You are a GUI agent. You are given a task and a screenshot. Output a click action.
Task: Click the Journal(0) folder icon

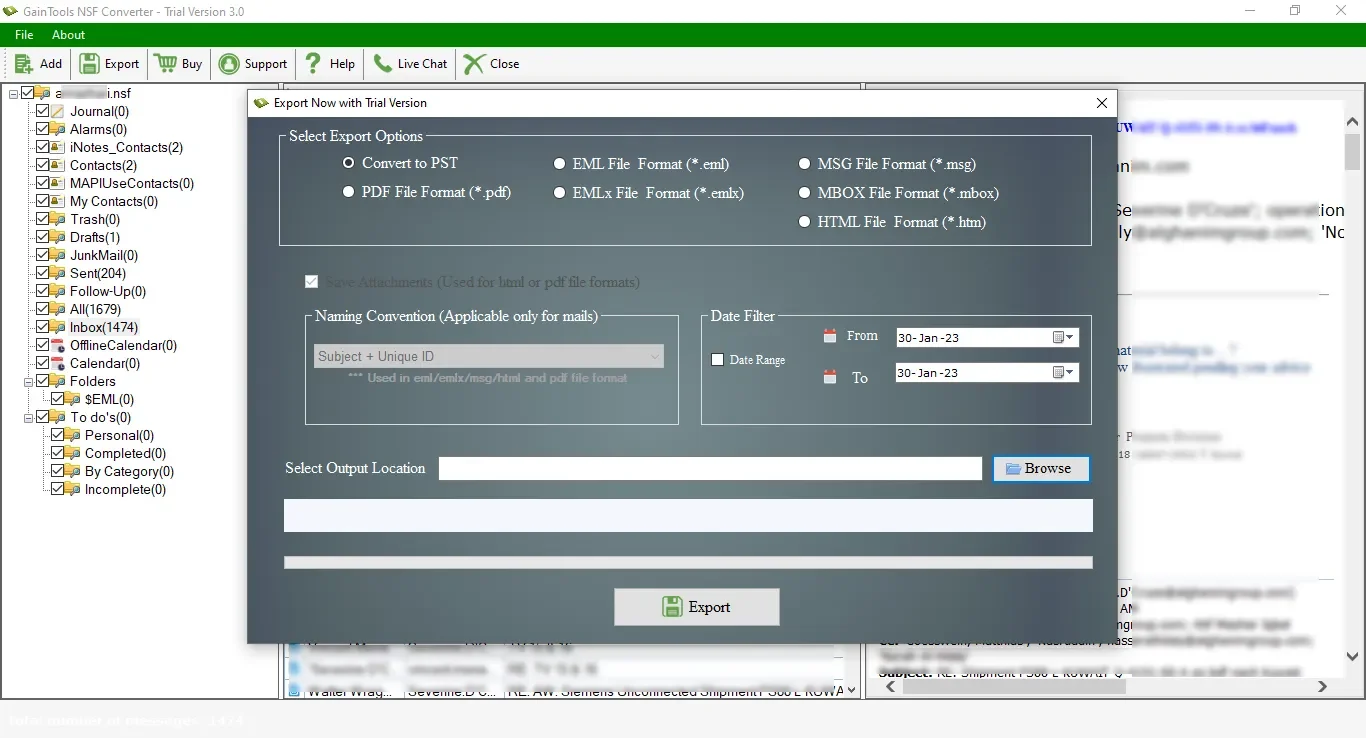[x=58, y=112]
